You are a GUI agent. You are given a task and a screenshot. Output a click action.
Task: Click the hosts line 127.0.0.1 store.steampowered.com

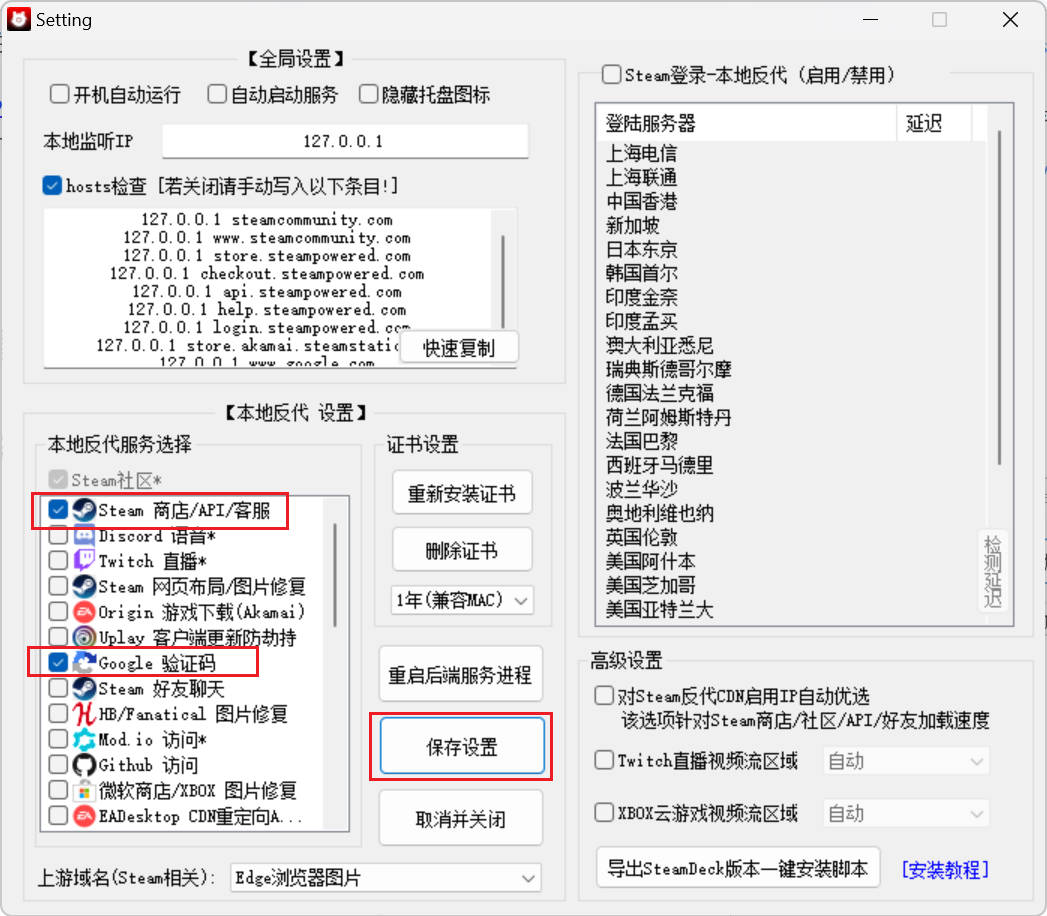[267, 256]
